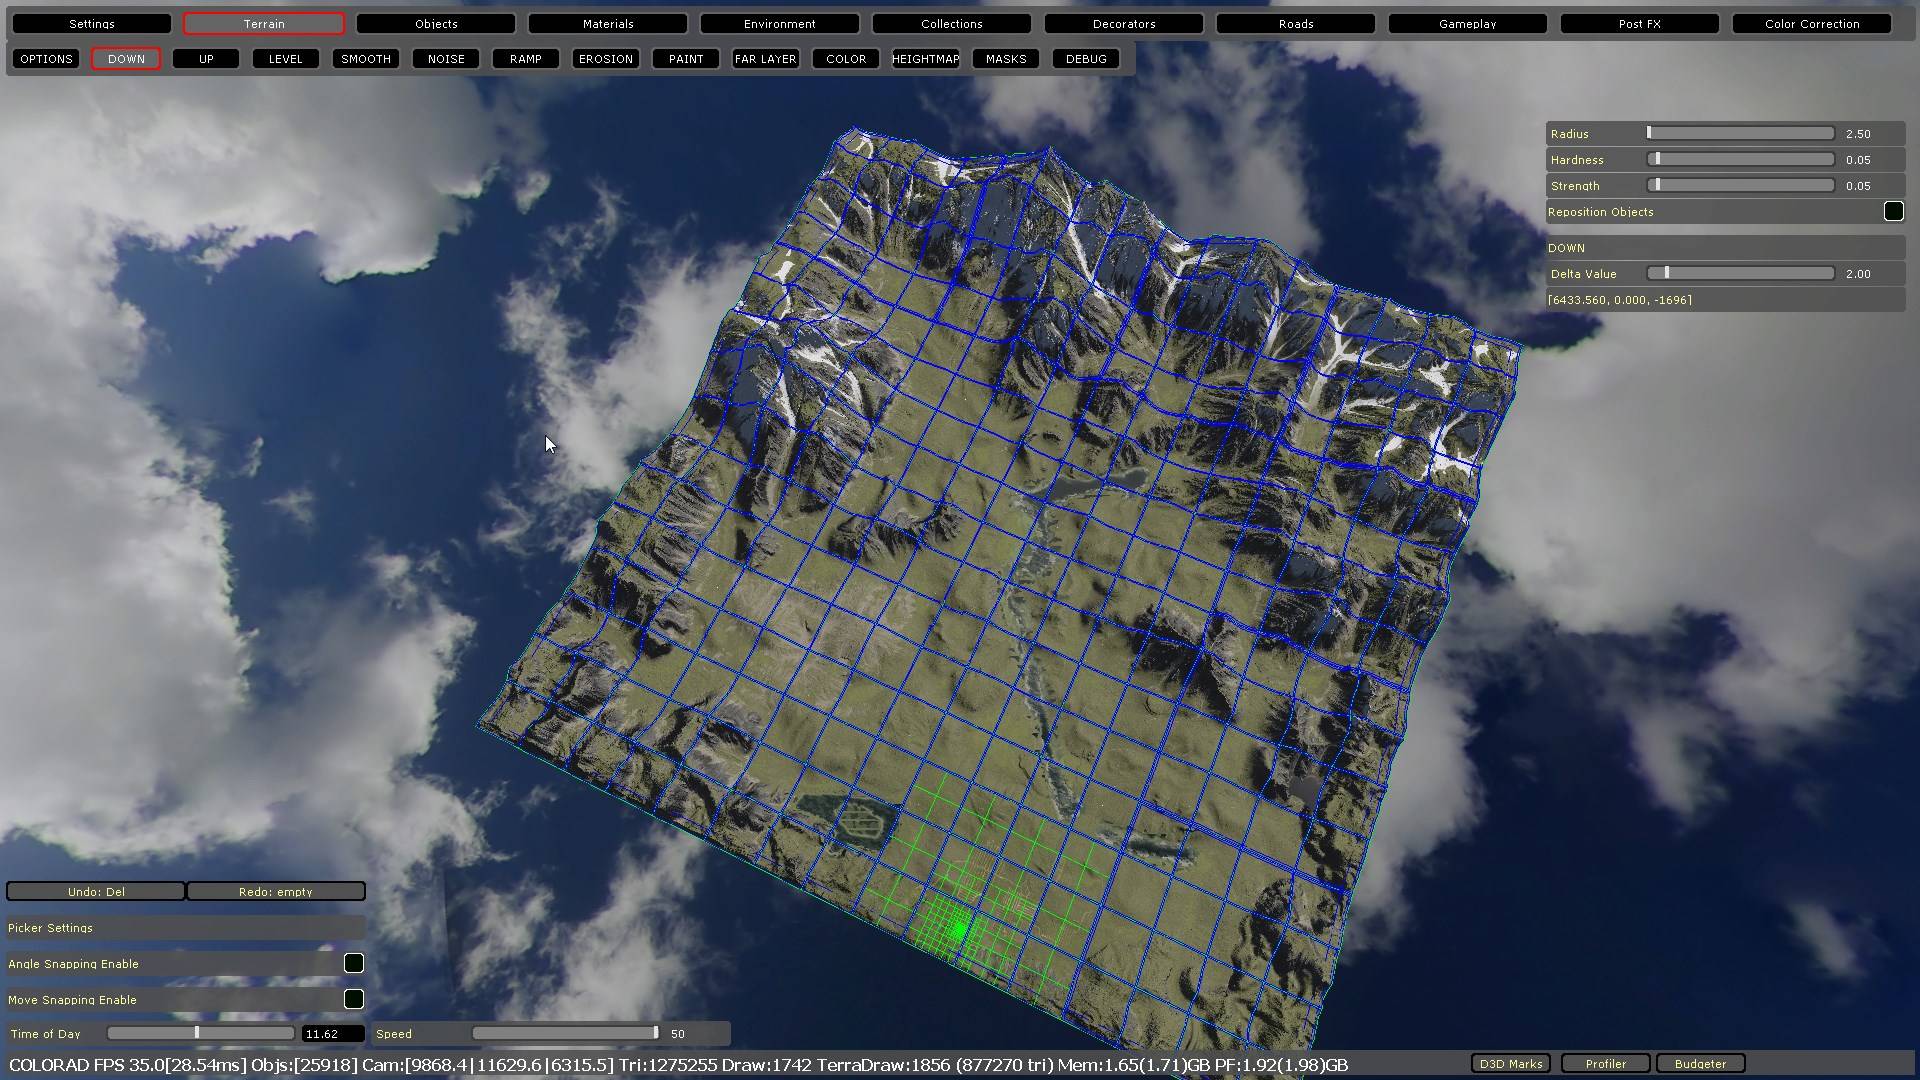Adjust the Strength slider
Image resolution: width=1920 pixels, height=1080 pixels.
[1740, 185]
